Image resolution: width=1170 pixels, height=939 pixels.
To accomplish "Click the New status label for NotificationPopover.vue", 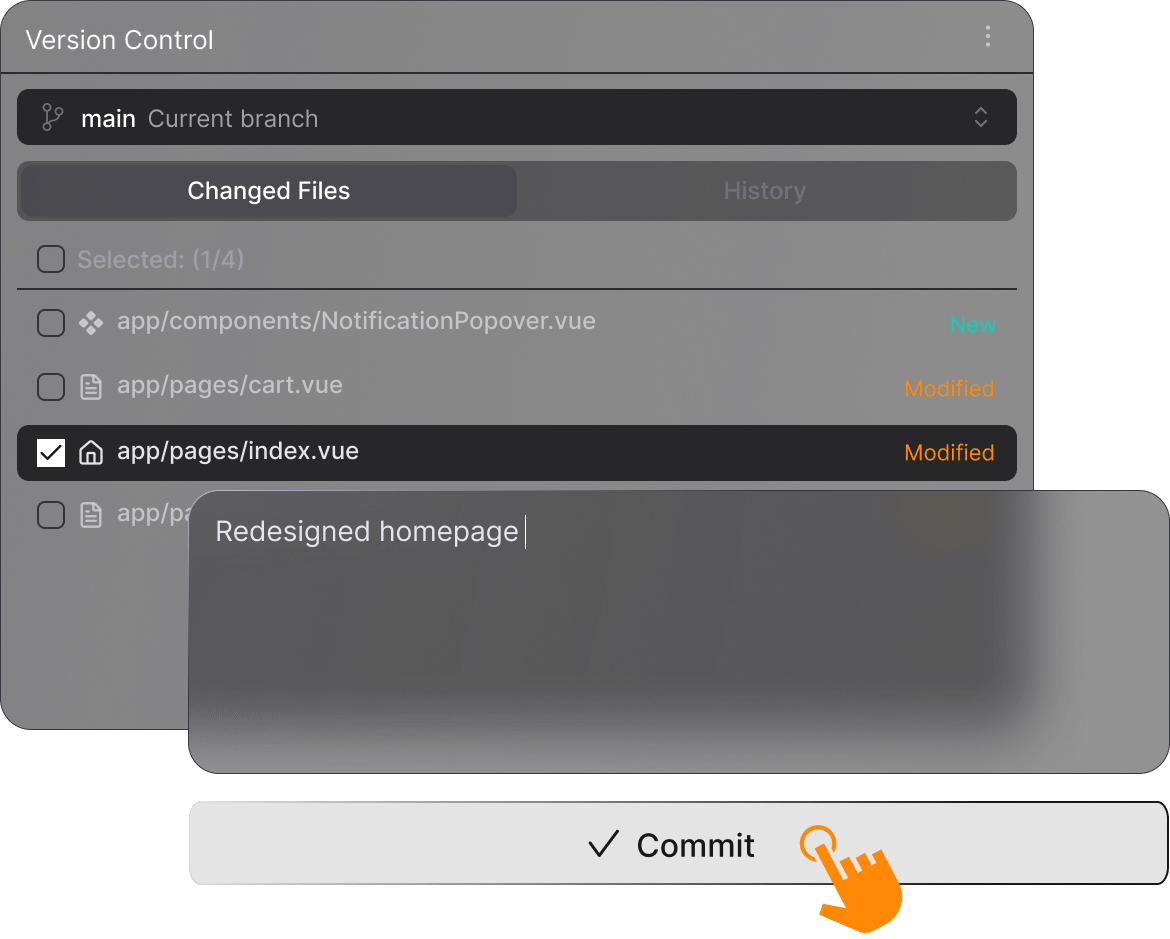I will coord(972,325).
